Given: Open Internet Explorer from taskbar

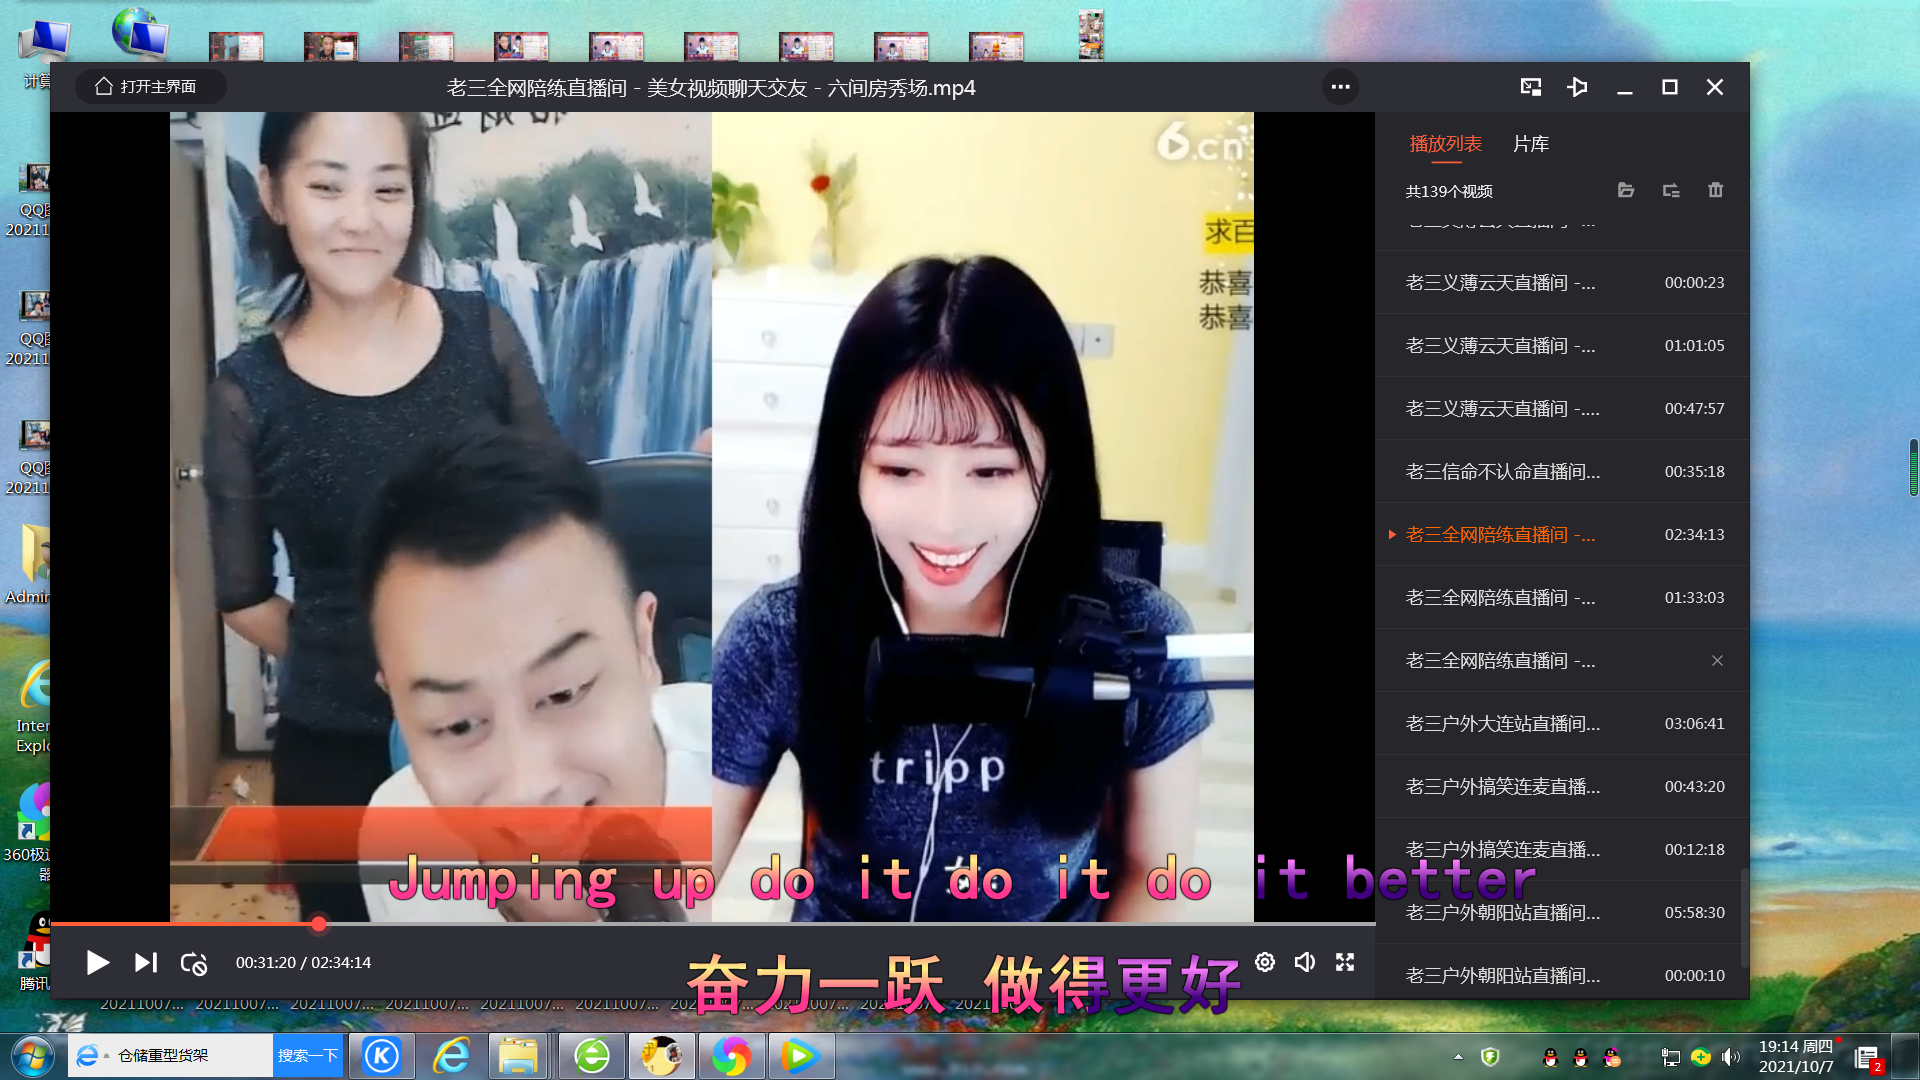Looking at the screenshot, I should (451, 1056).
